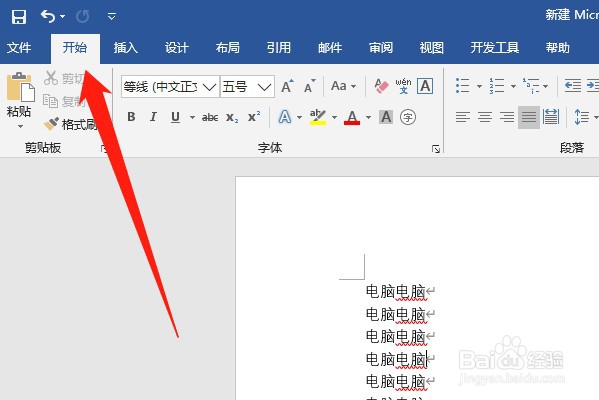Switch to the 插入 ribbon tab

coord(126,48)
